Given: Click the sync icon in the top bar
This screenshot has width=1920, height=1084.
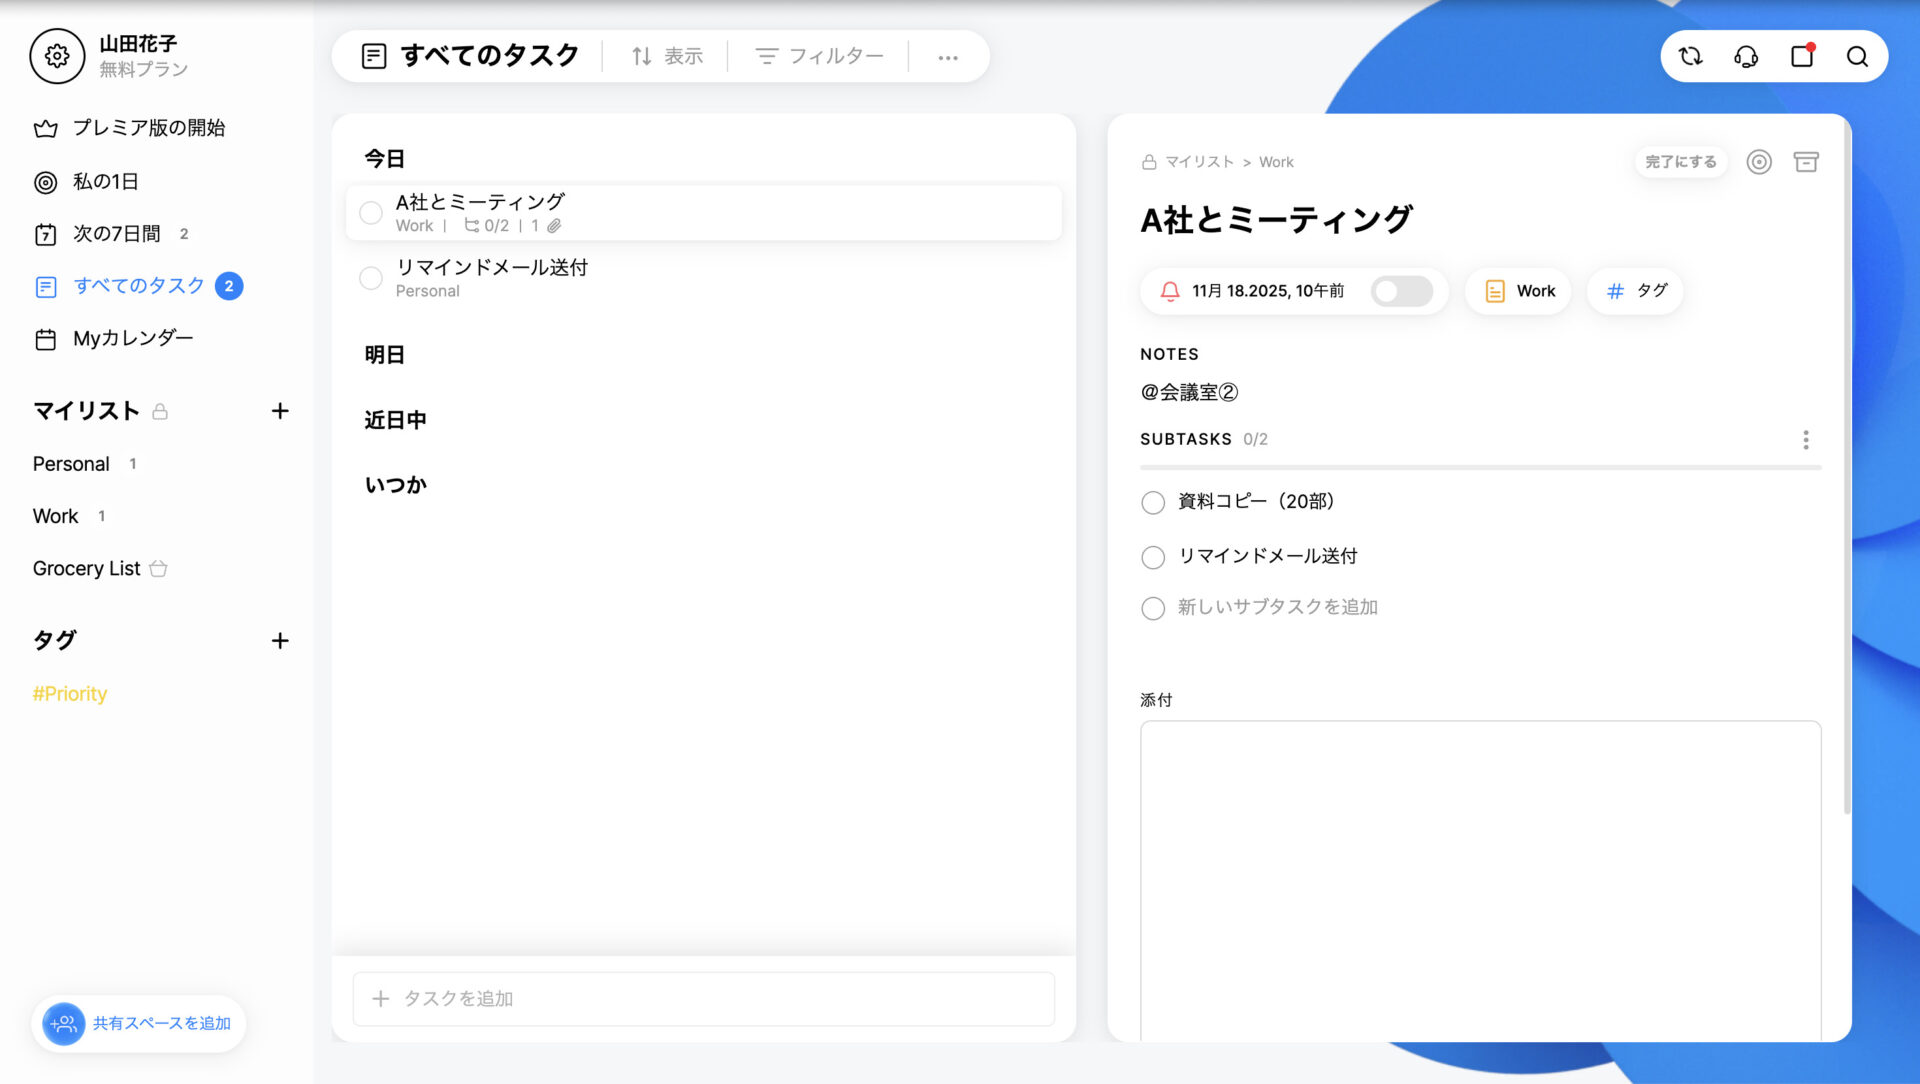Looking at the screenshot, I should 1691,57.
